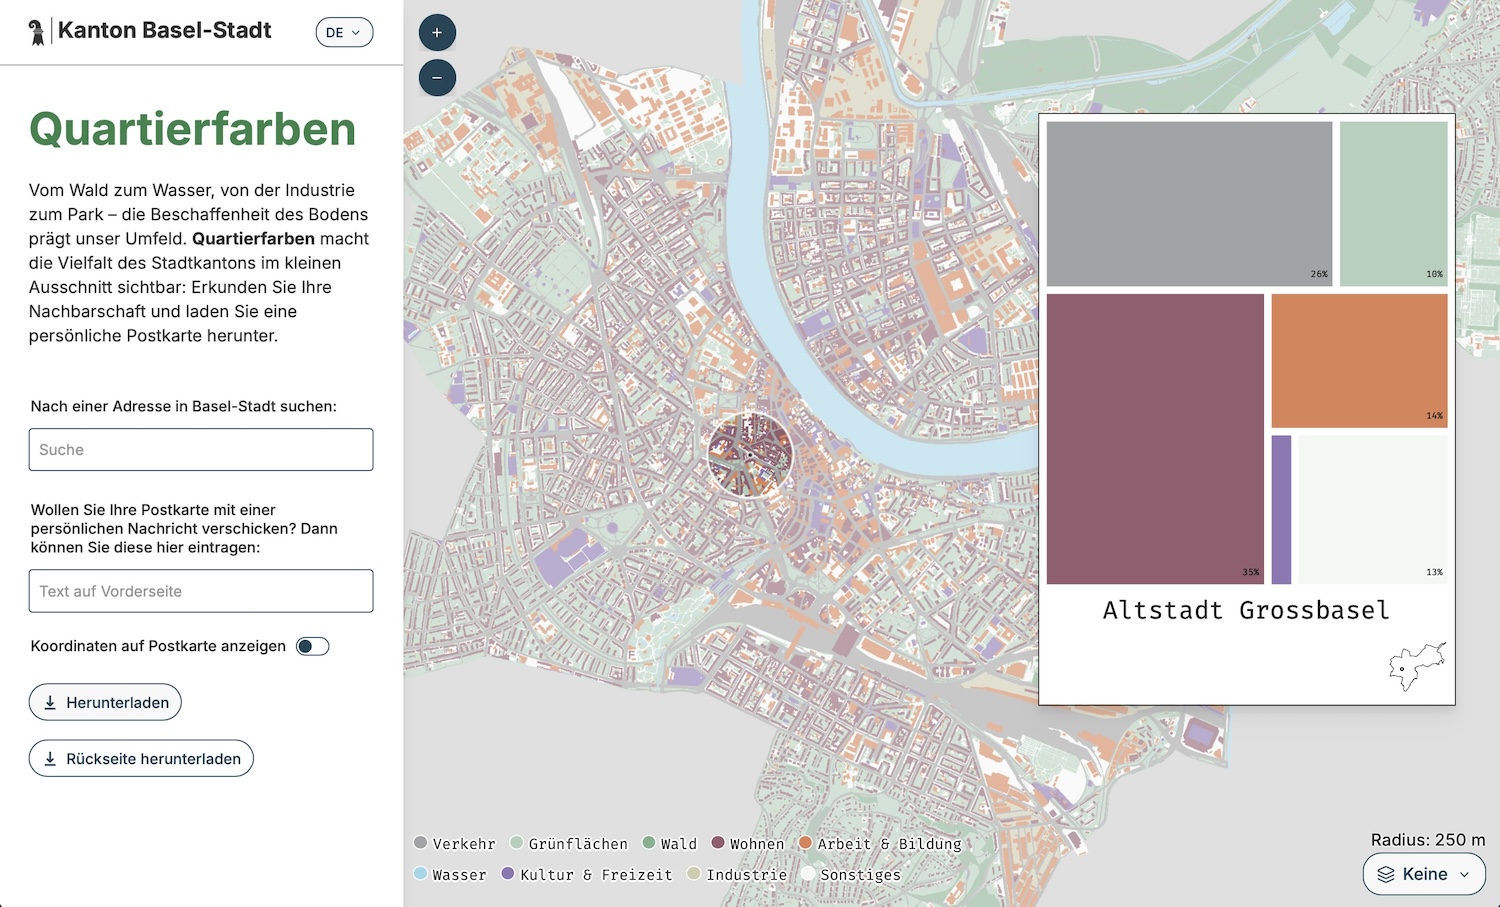
Task: Click the Industrie legend dot
Action: 694,874
